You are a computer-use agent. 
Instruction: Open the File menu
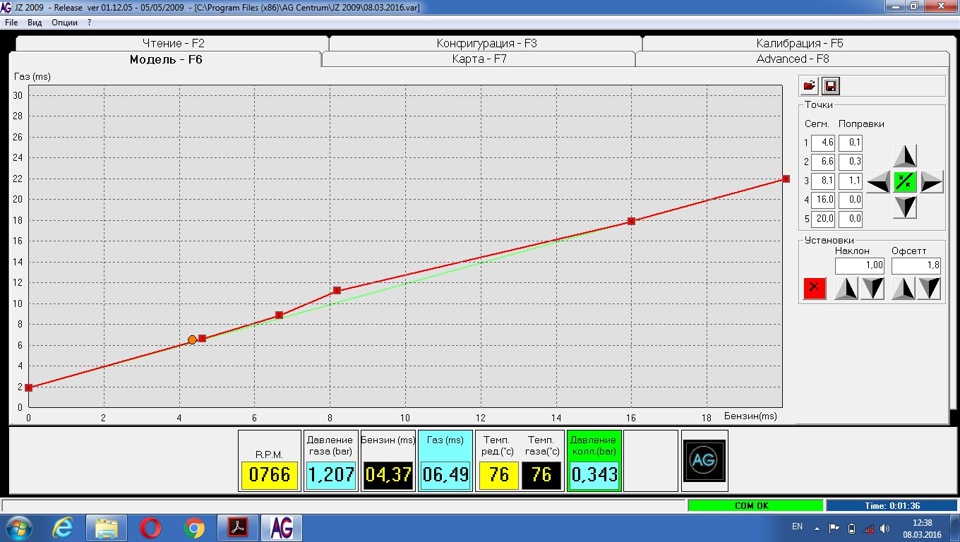pyautogui.click(x=11, y=22)
